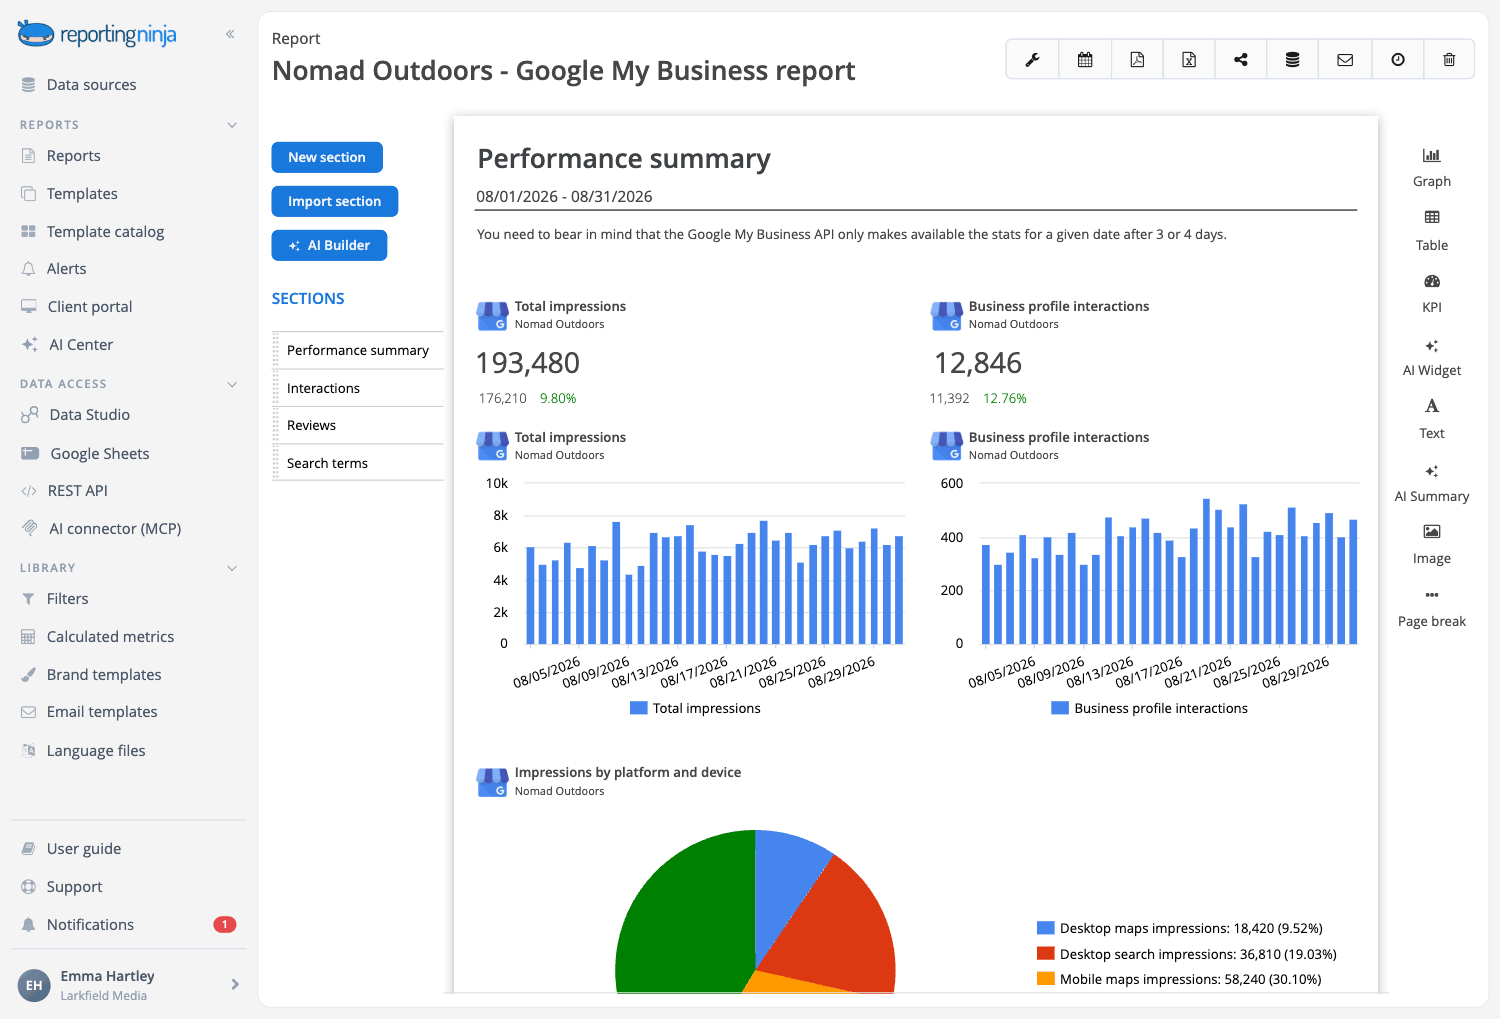Launch the AI Builder button
The height and width of the screenshot is (1019, 1500).
point(329,245)
